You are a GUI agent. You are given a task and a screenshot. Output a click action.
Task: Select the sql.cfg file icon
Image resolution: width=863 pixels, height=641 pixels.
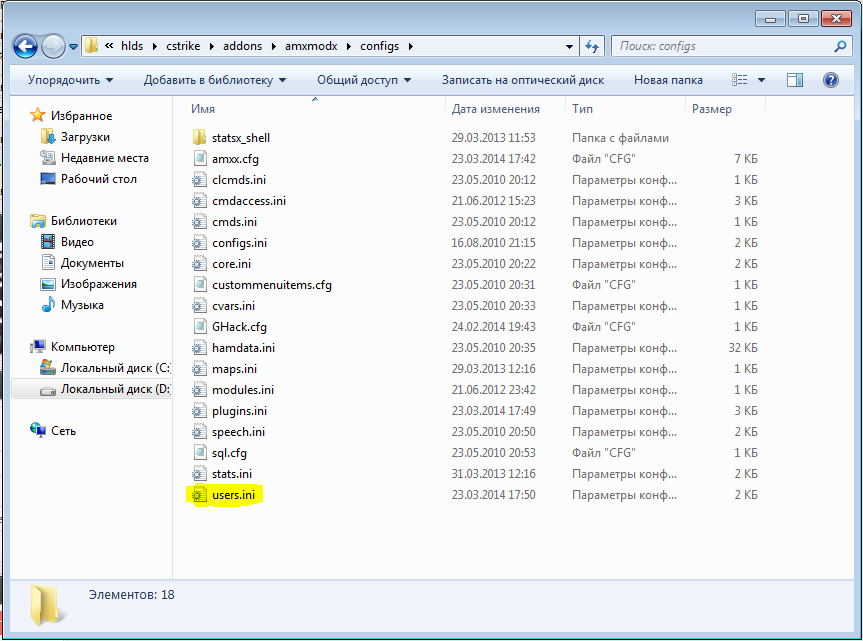pos(199,452)
